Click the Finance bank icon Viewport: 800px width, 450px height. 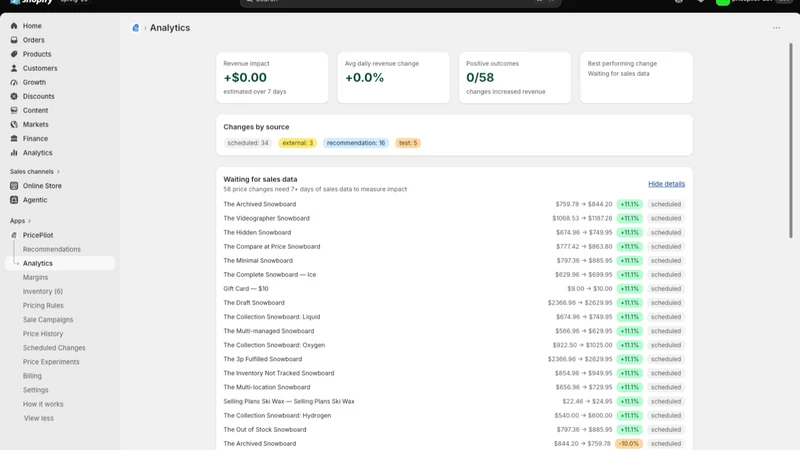pos(14,138)
